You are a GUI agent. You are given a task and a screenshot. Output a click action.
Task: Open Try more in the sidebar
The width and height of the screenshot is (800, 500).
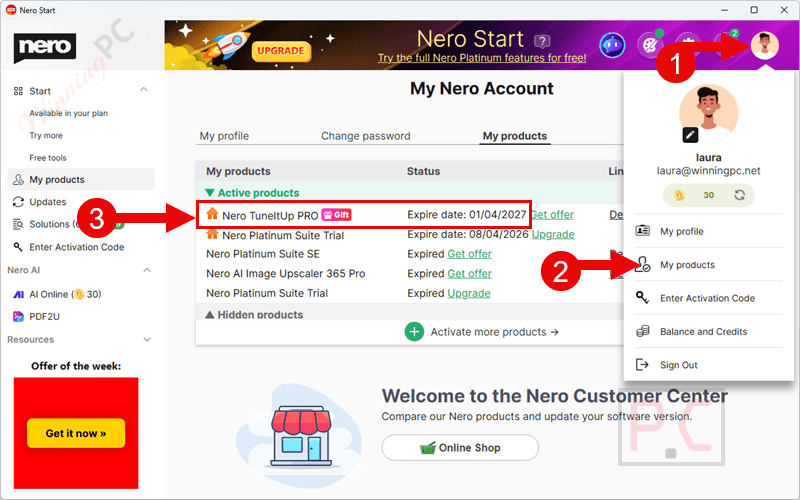pyautogui.click(x=46, y=135)
